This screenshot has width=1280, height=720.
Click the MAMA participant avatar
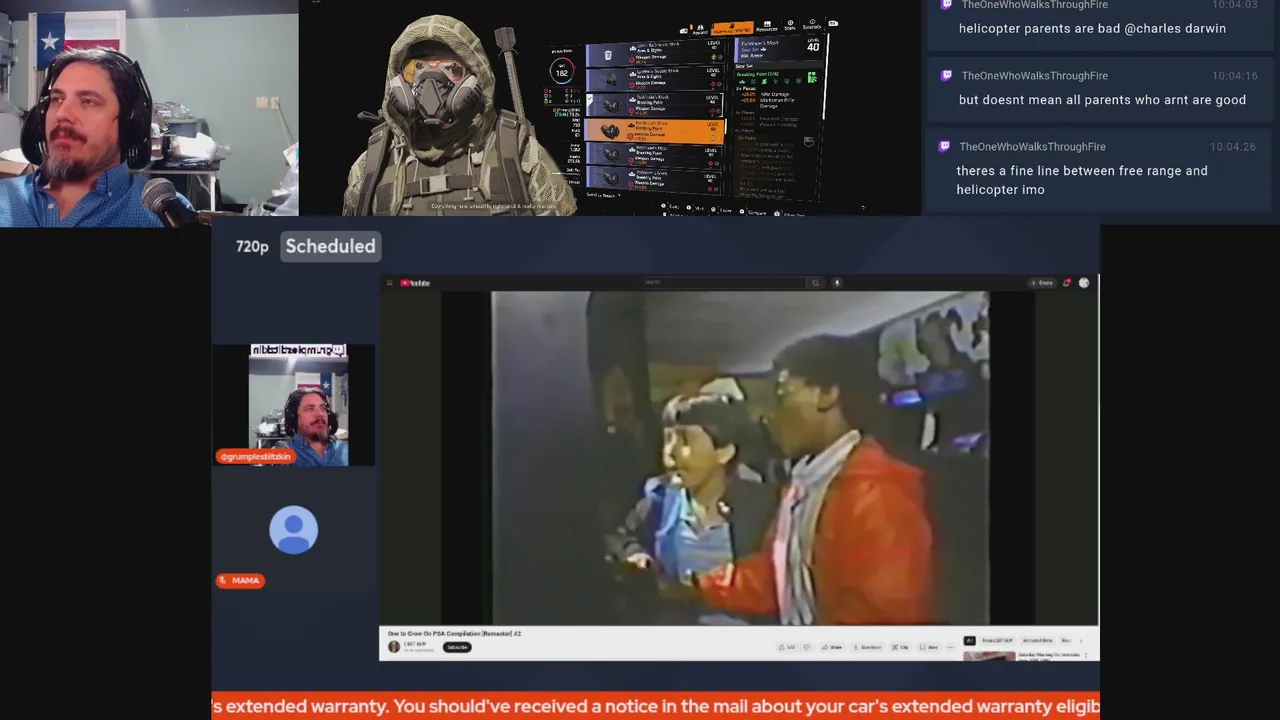click(294, 530)
